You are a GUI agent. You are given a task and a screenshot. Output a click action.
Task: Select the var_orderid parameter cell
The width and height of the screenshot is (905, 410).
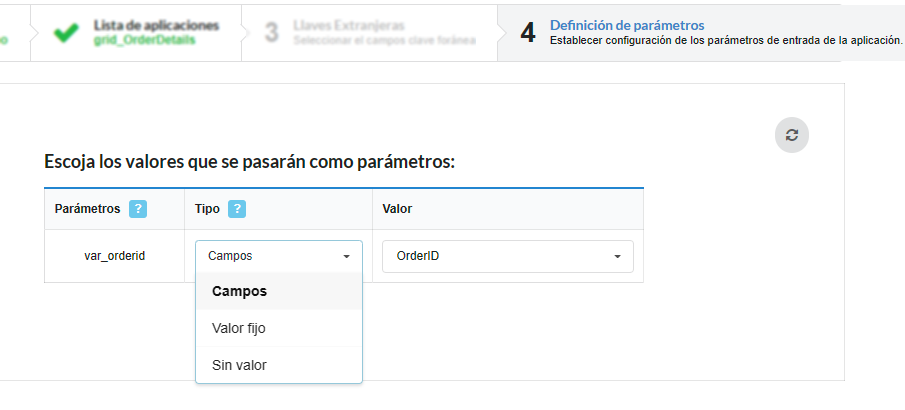[115, 256]
